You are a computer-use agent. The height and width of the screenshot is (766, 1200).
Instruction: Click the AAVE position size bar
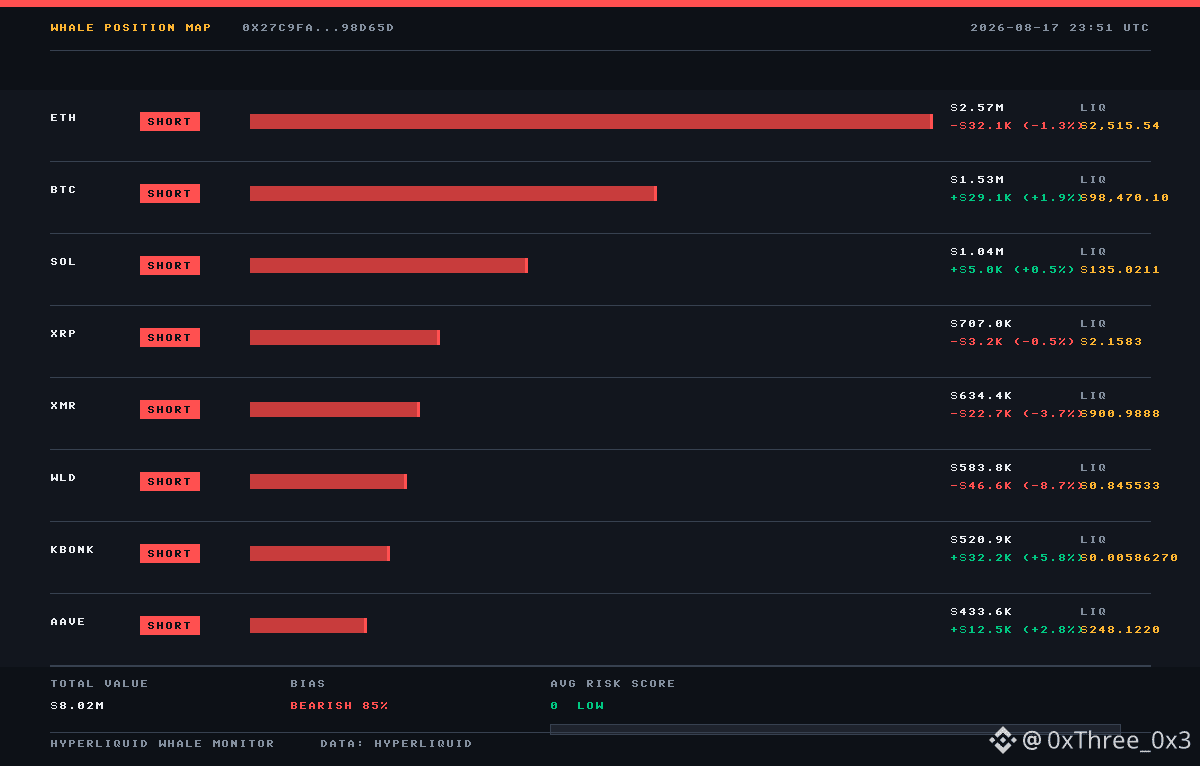click(x=308, y=626)
